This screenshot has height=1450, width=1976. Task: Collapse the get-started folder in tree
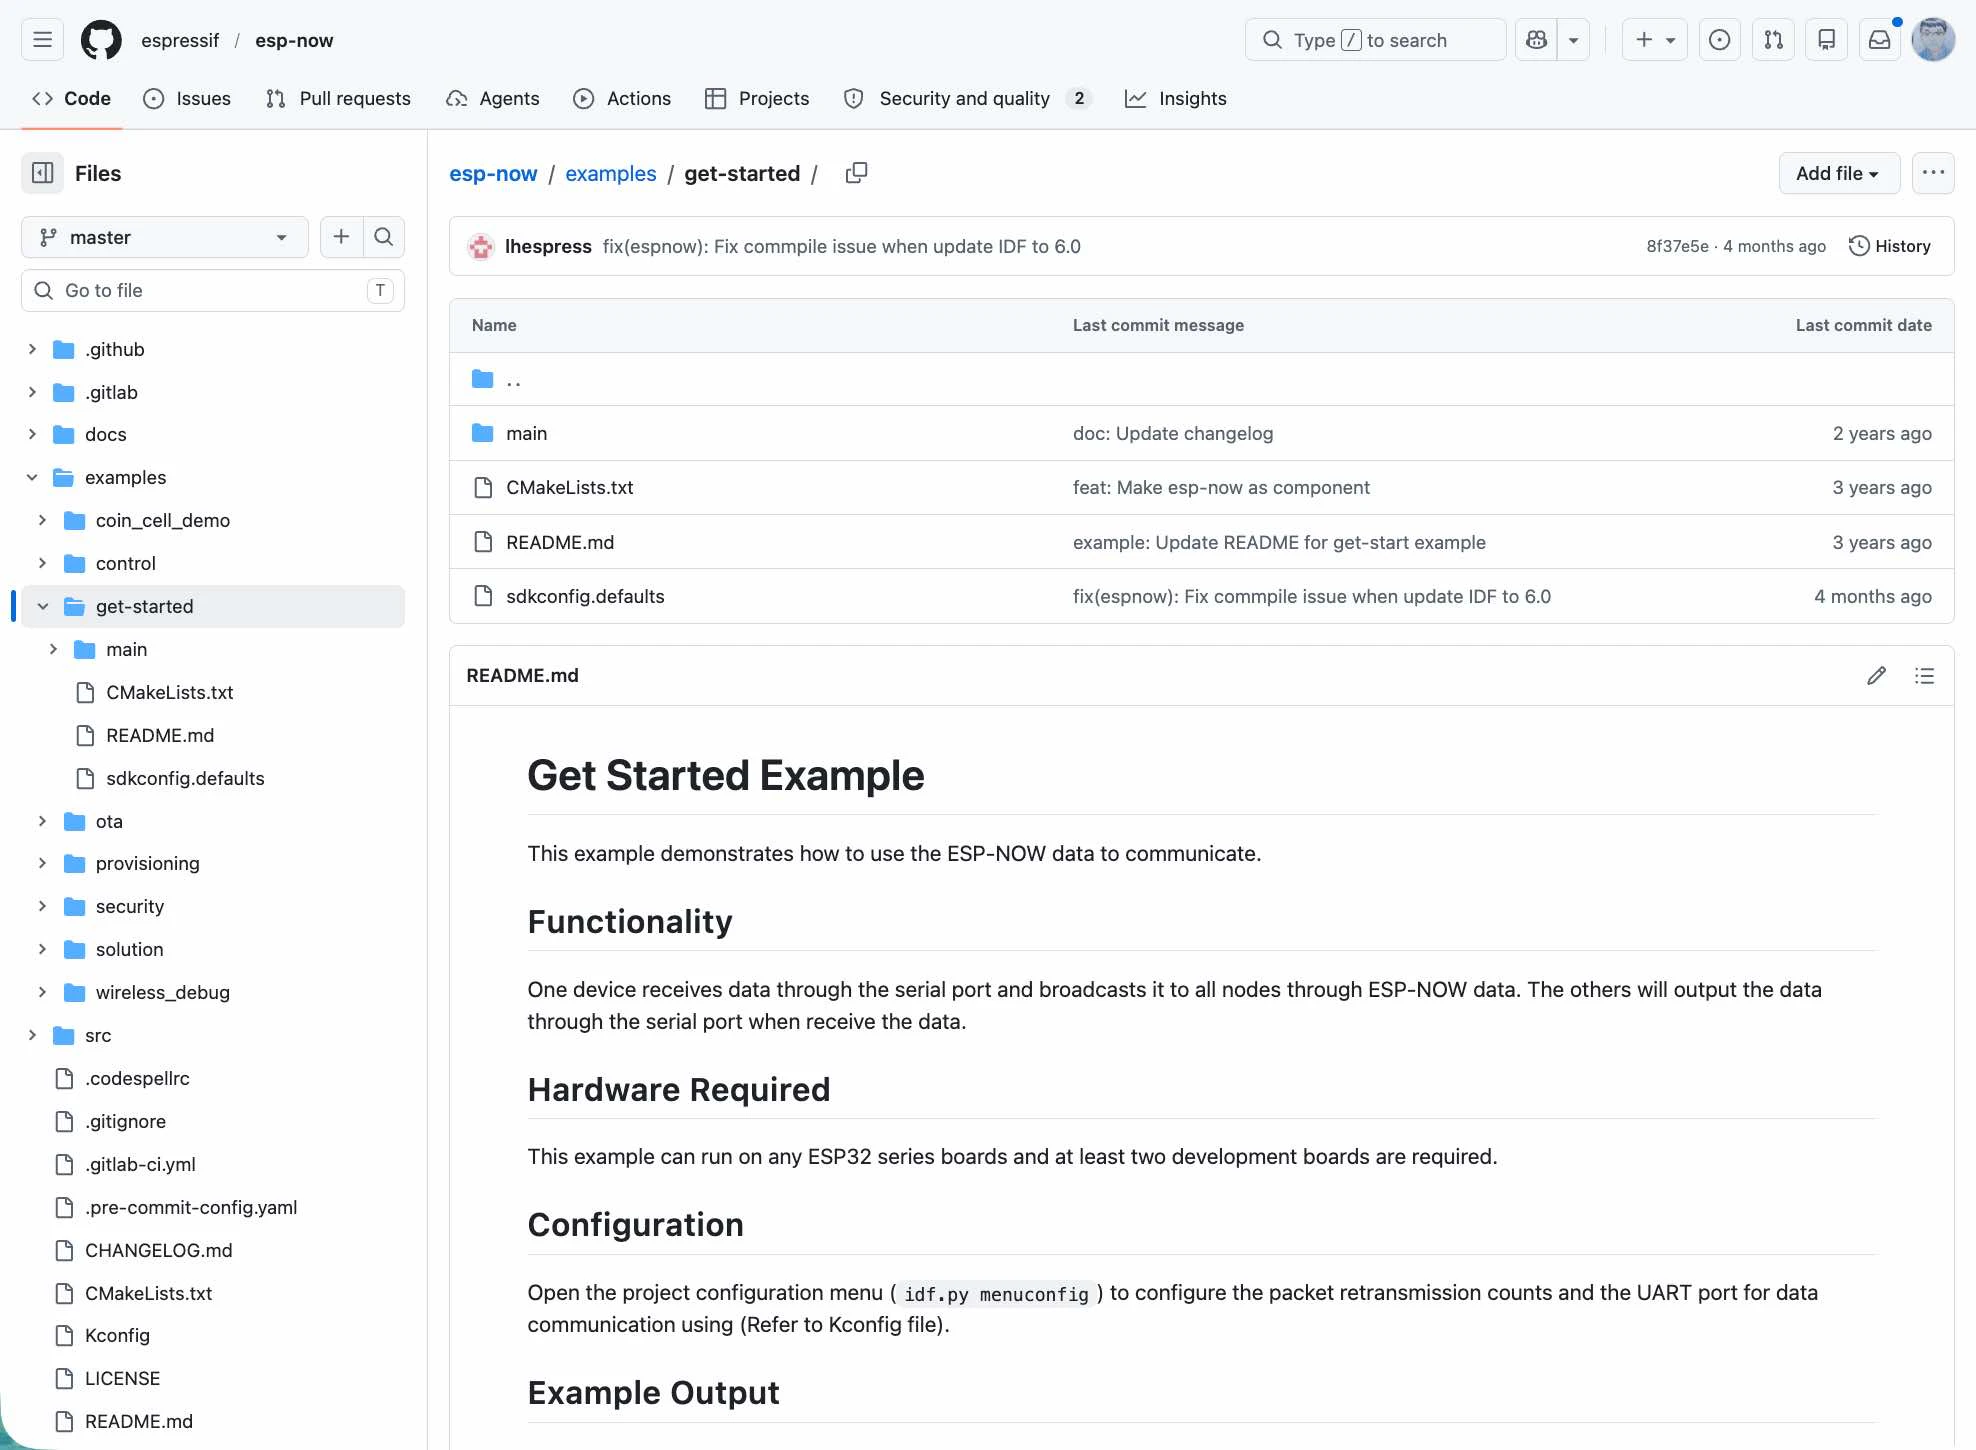coord(42,606)
